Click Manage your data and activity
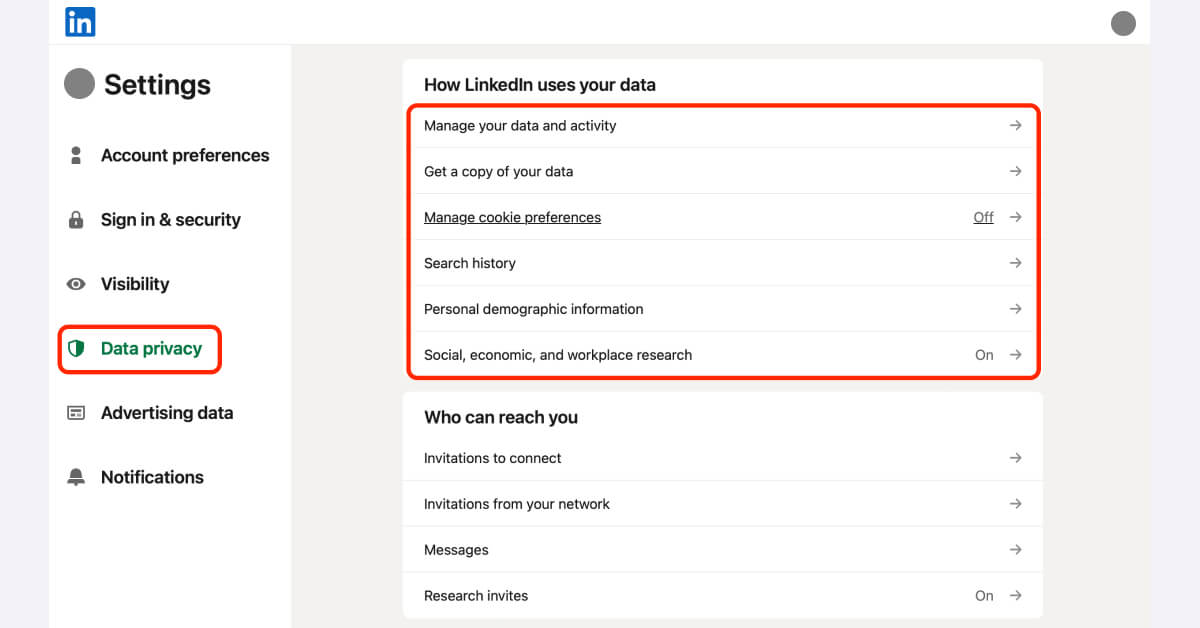This screenshot has width=1200, height=628. [520, 125]
